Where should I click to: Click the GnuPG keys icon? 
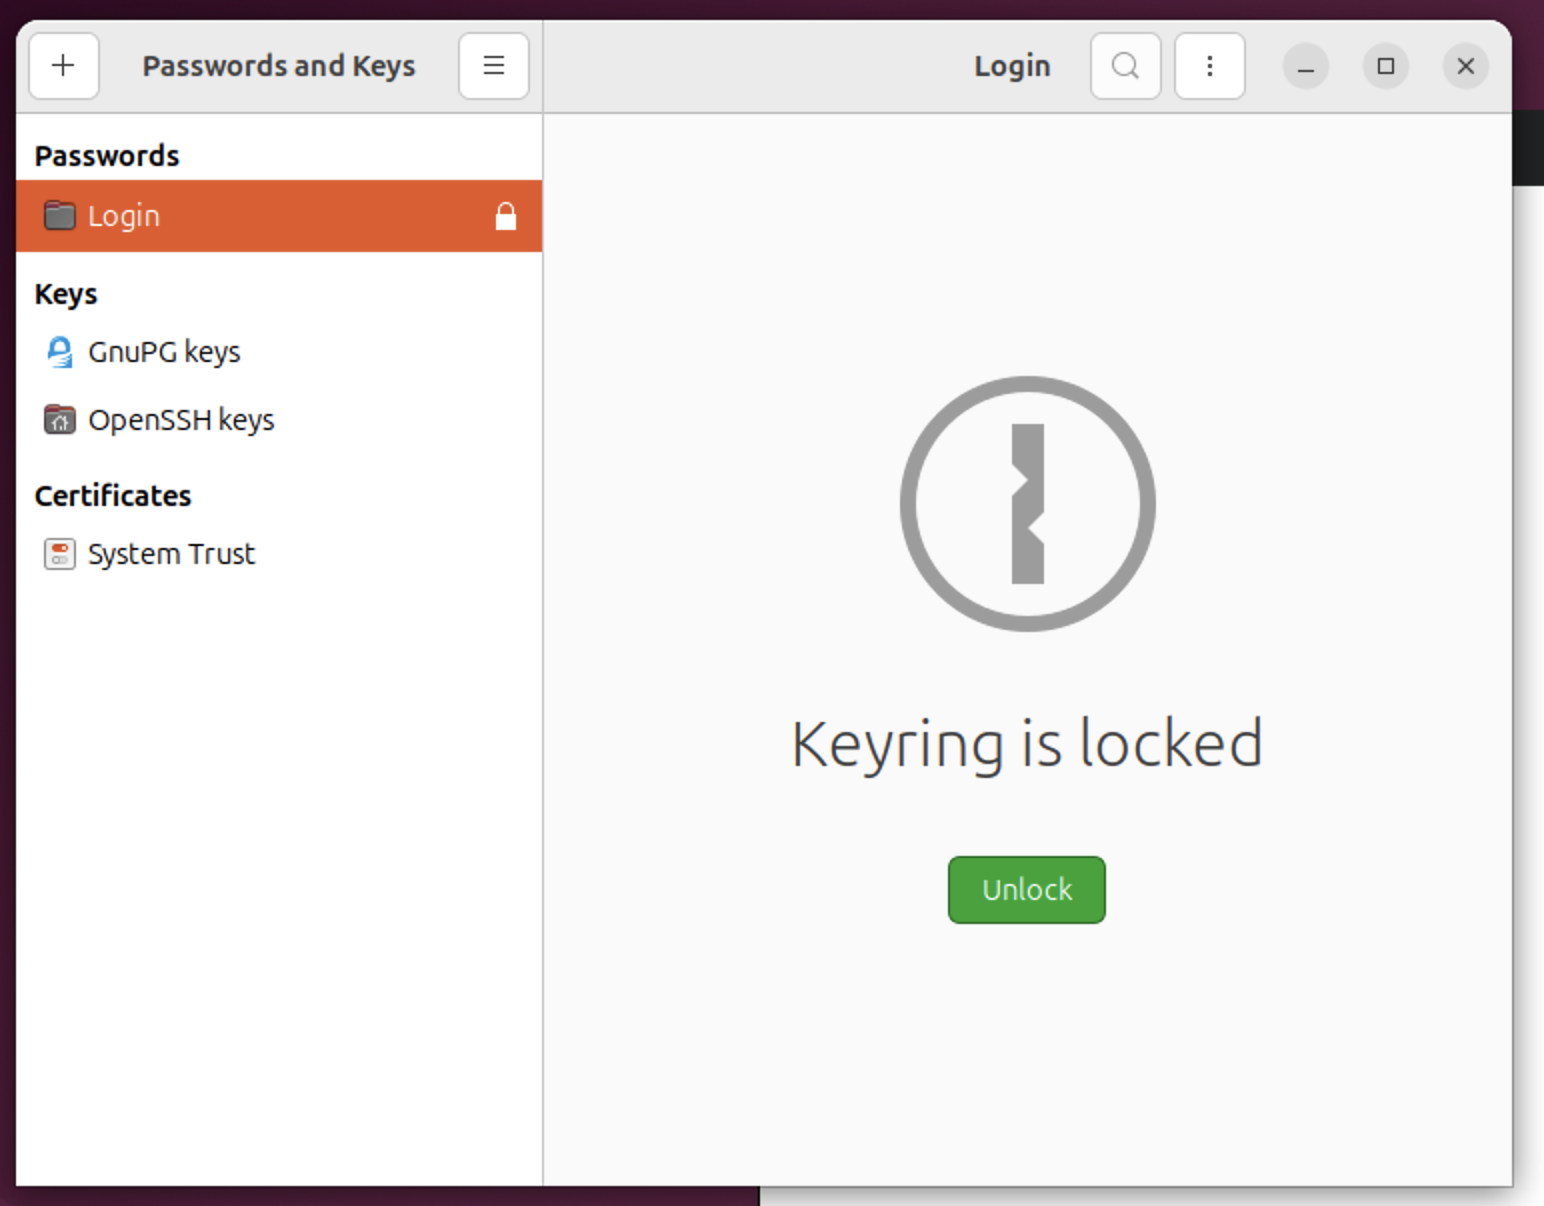click(59, 352)
